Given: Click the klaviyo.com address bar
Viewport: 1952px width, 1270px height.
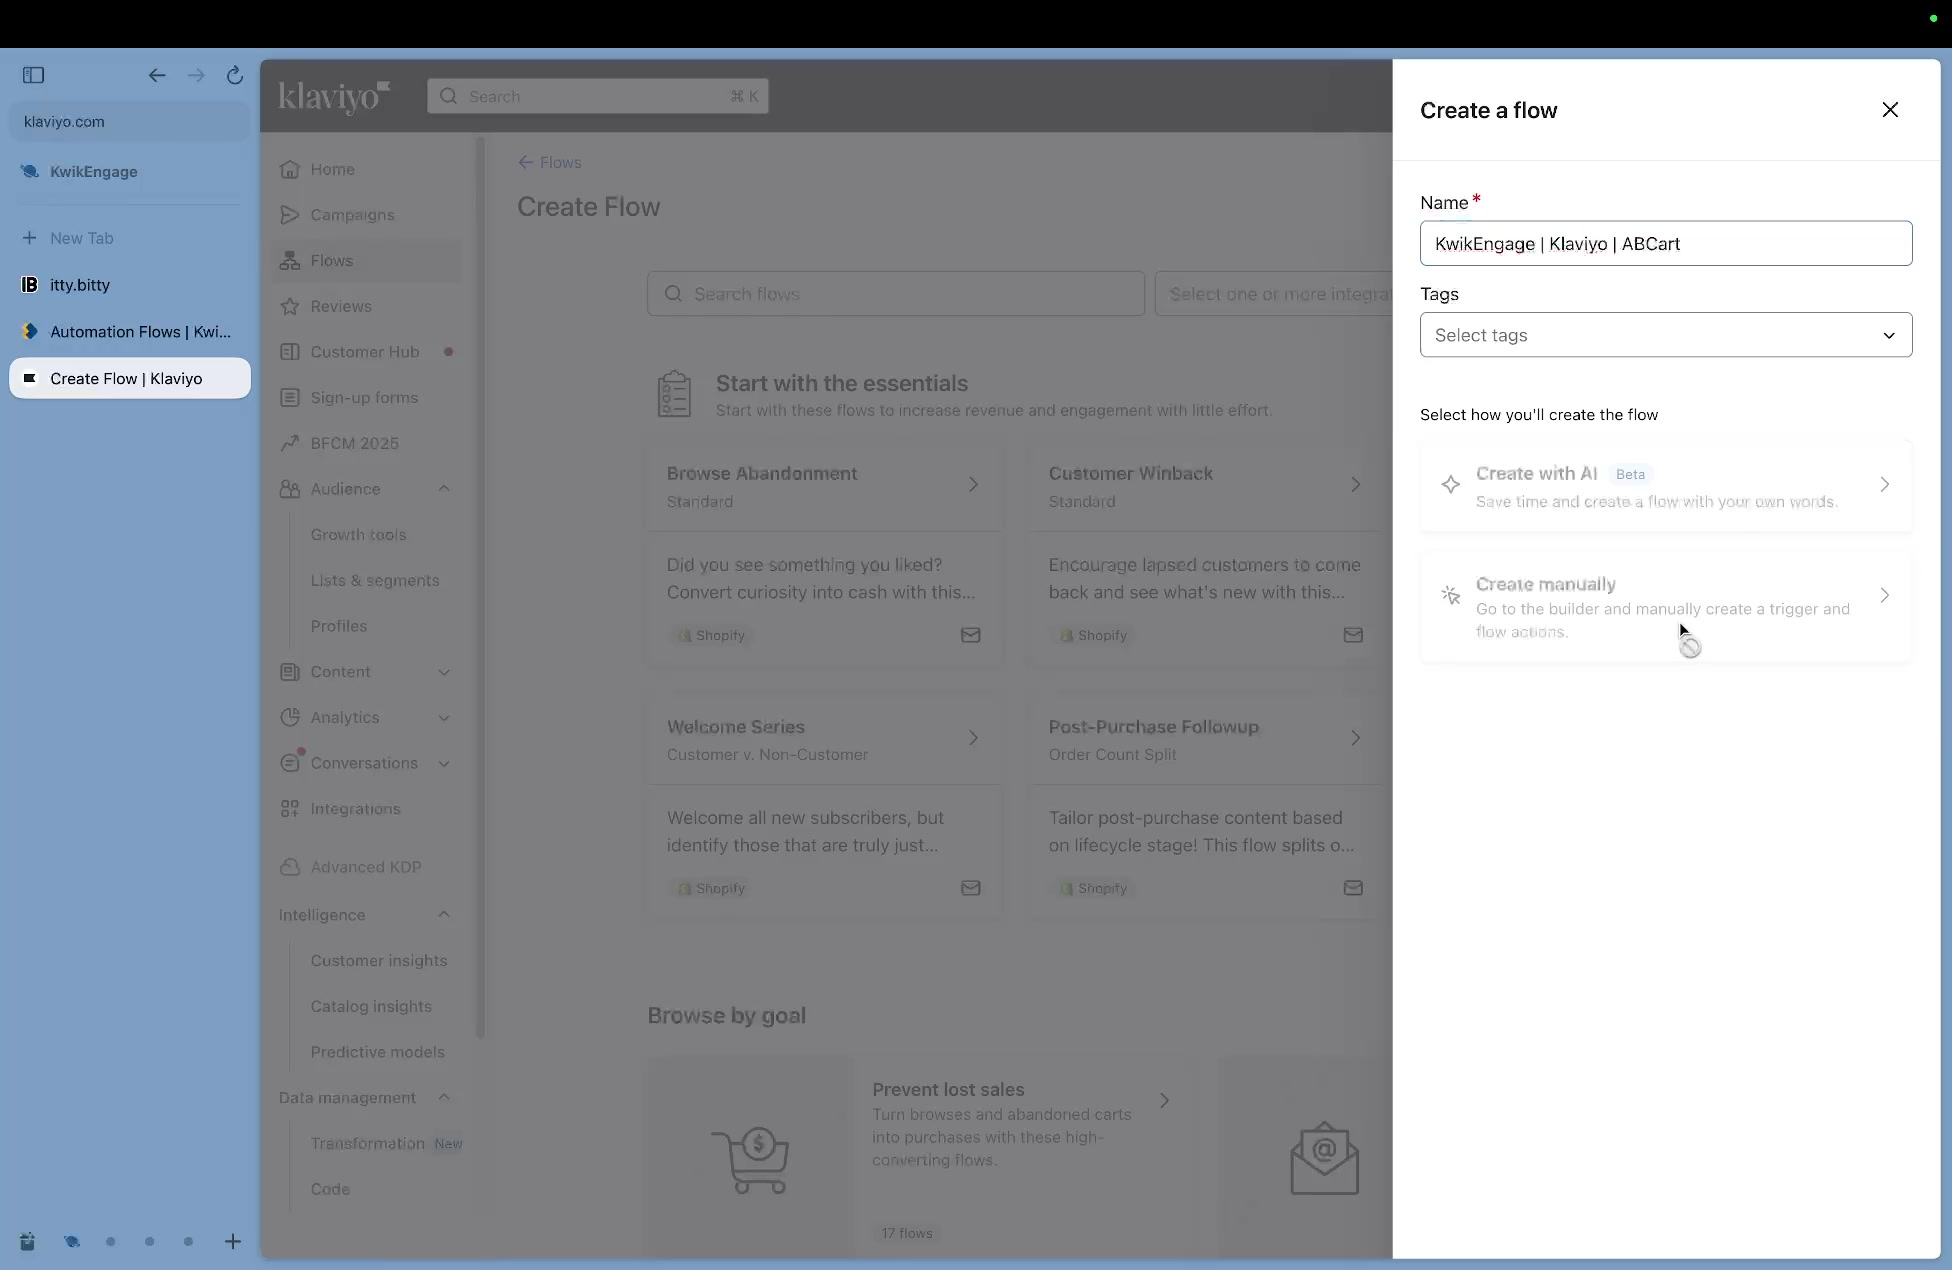Looking at the screenshot, I should pos(130,121).
